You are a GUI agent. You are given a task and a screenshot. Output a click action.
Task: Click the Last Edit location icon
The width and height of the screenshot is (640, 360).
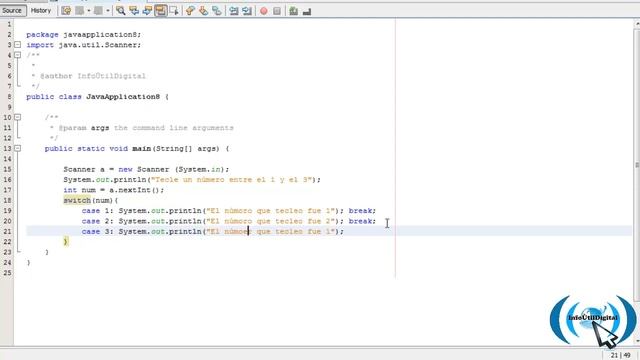click(x=66, y=11)
